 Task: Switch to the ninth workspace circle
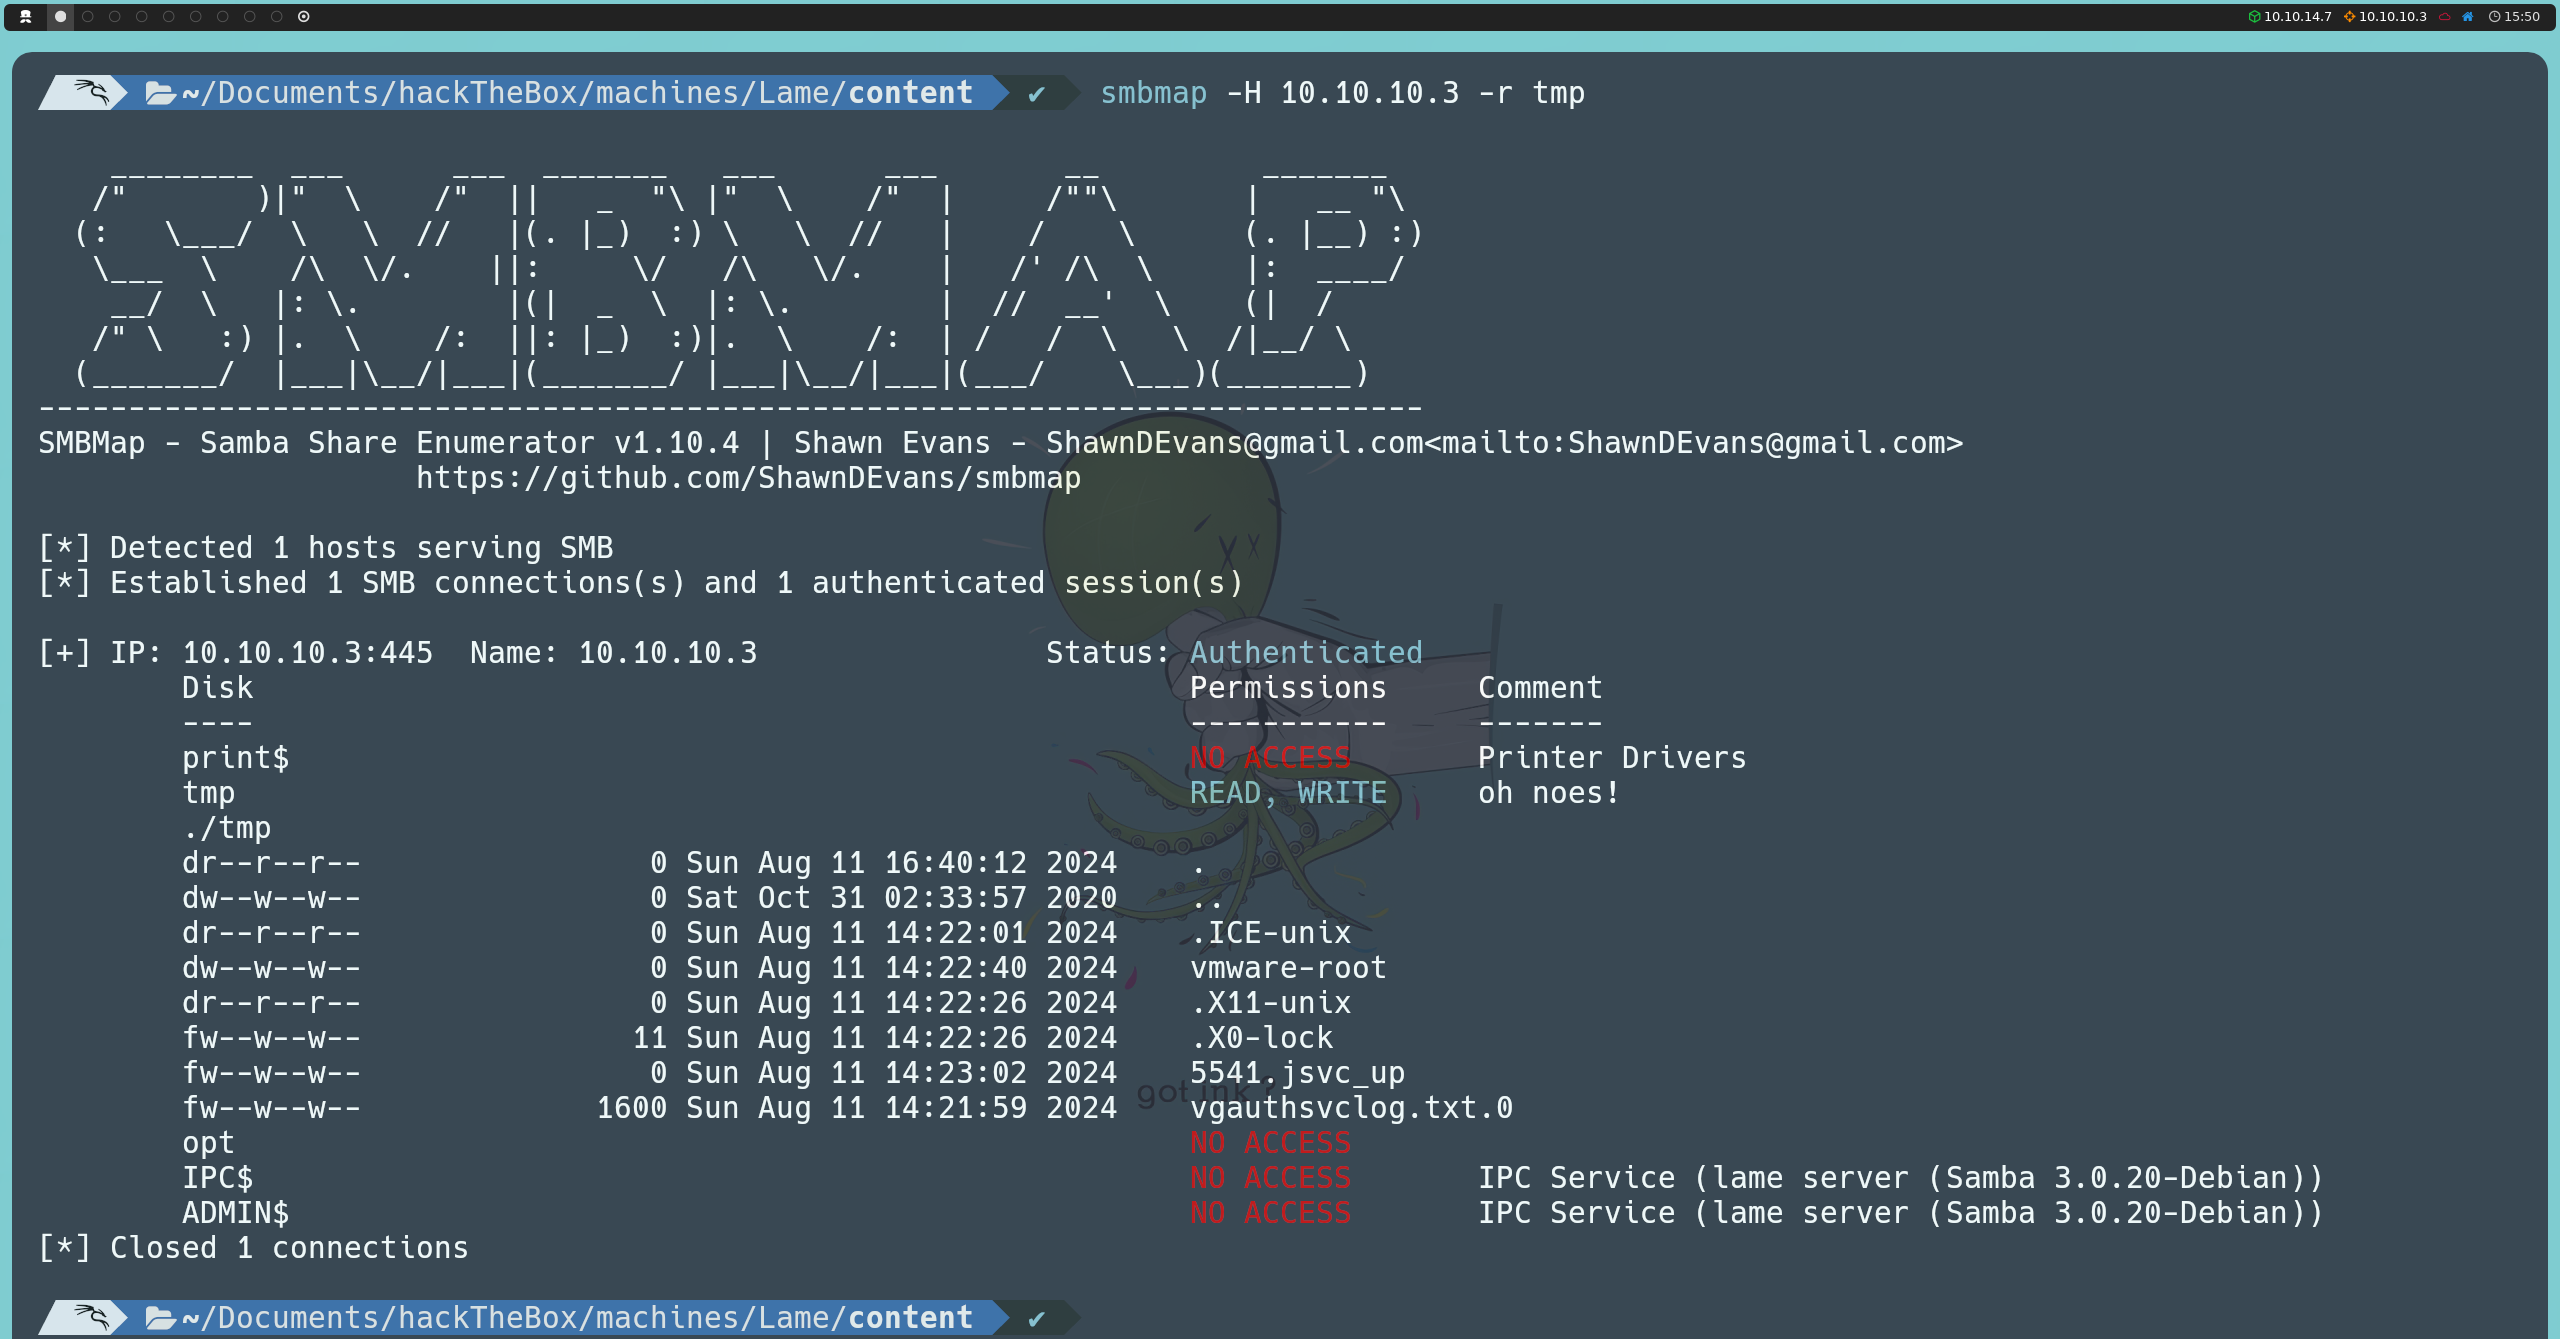point(277,16)
